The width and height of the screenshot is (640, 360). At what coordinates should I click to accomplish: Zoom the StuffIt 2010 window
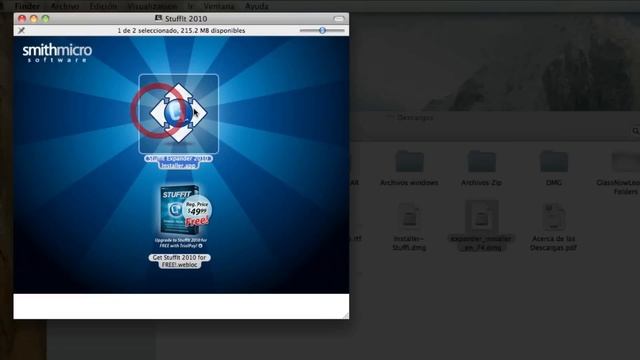(x=46, y=19)
